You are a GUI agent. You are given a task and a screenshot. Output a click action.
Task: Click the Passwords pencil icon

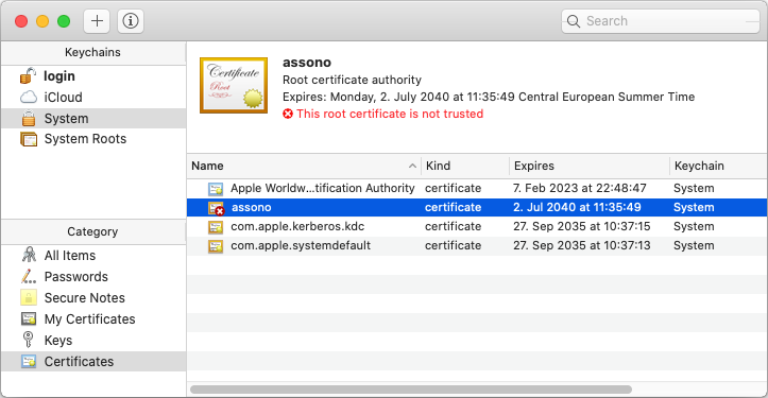(28, 276)
